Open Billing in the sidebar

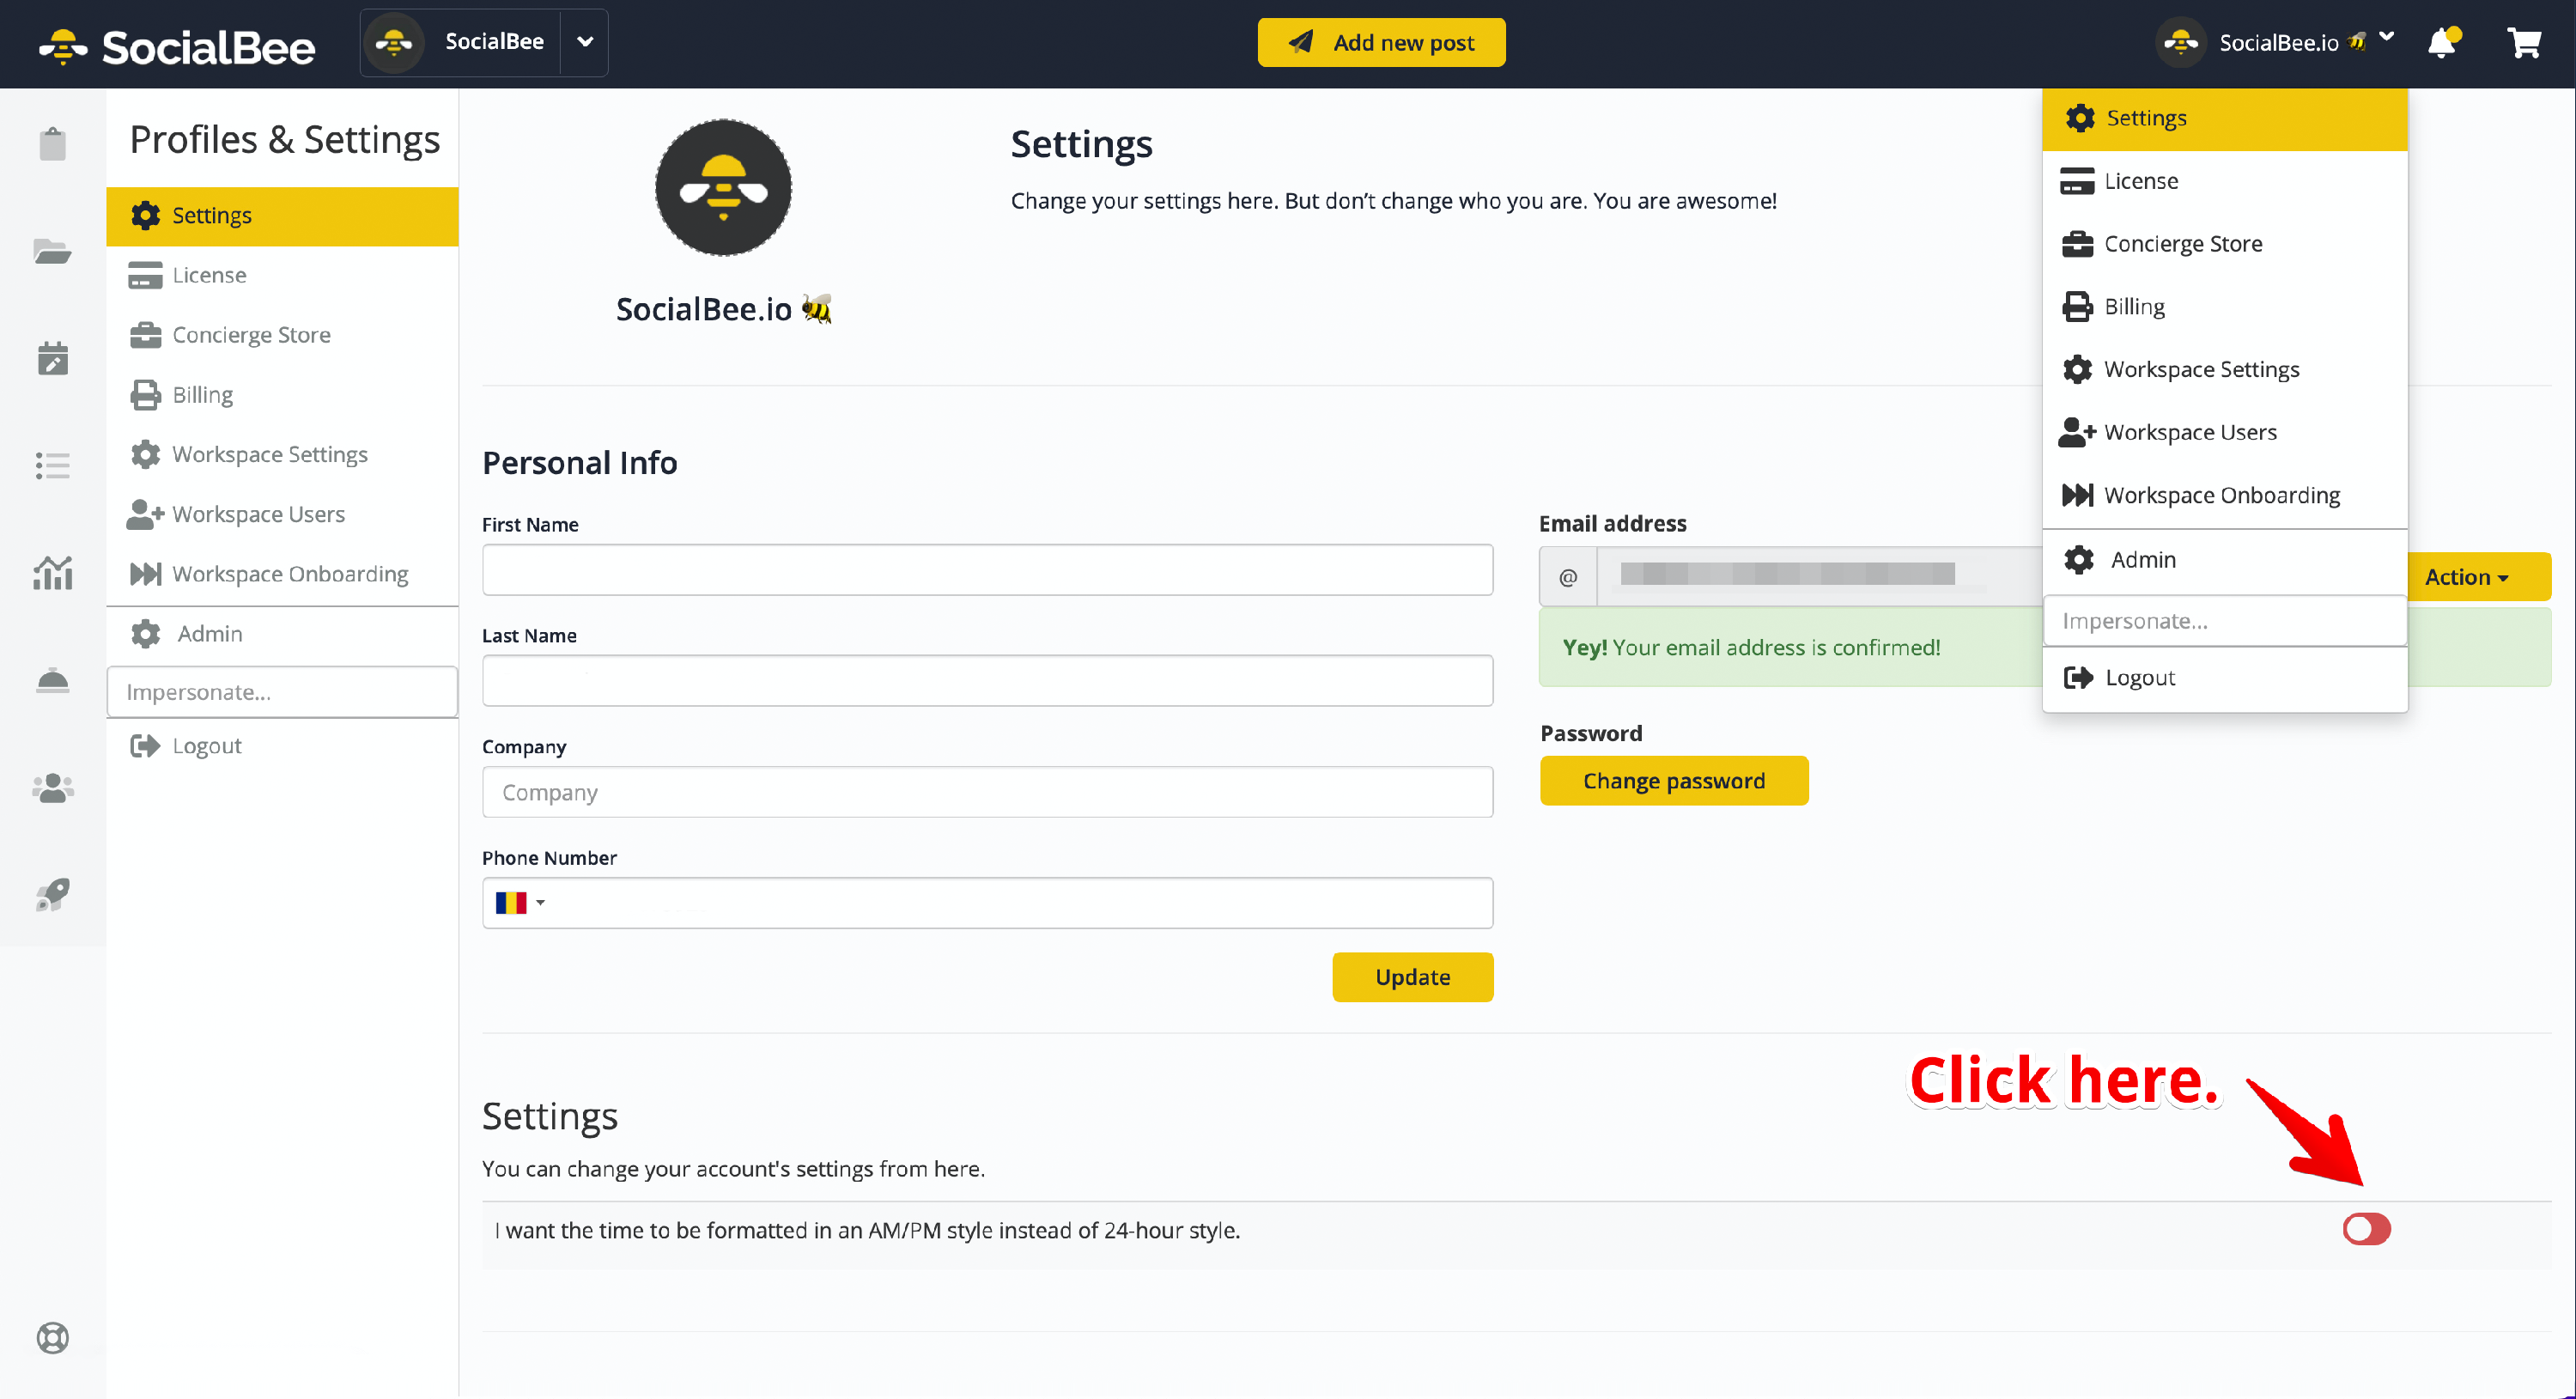pos(282,395)
